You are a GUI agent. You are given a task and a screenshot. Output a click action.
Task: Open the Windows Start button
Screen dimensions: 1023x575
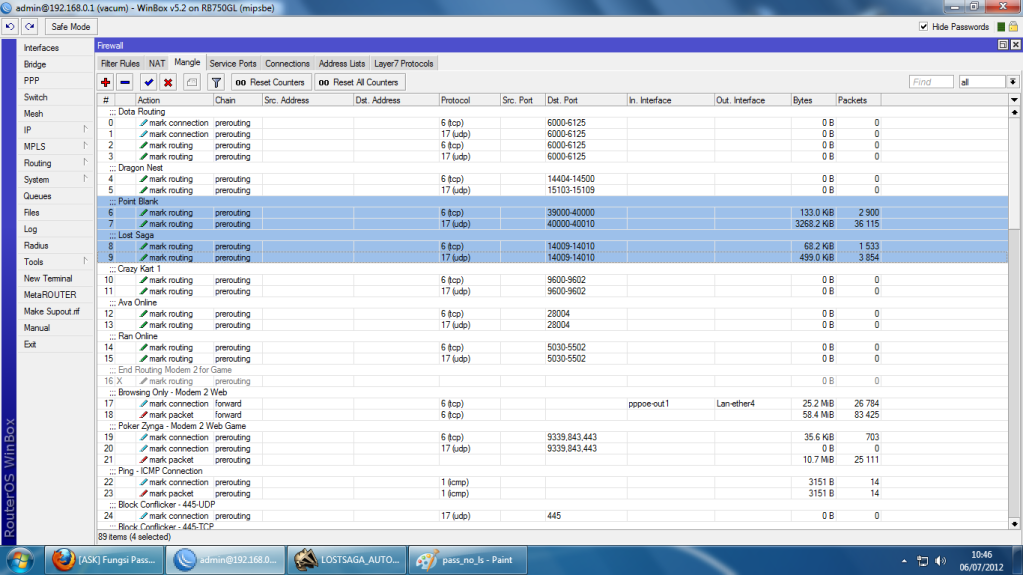(x=20, y=561)
